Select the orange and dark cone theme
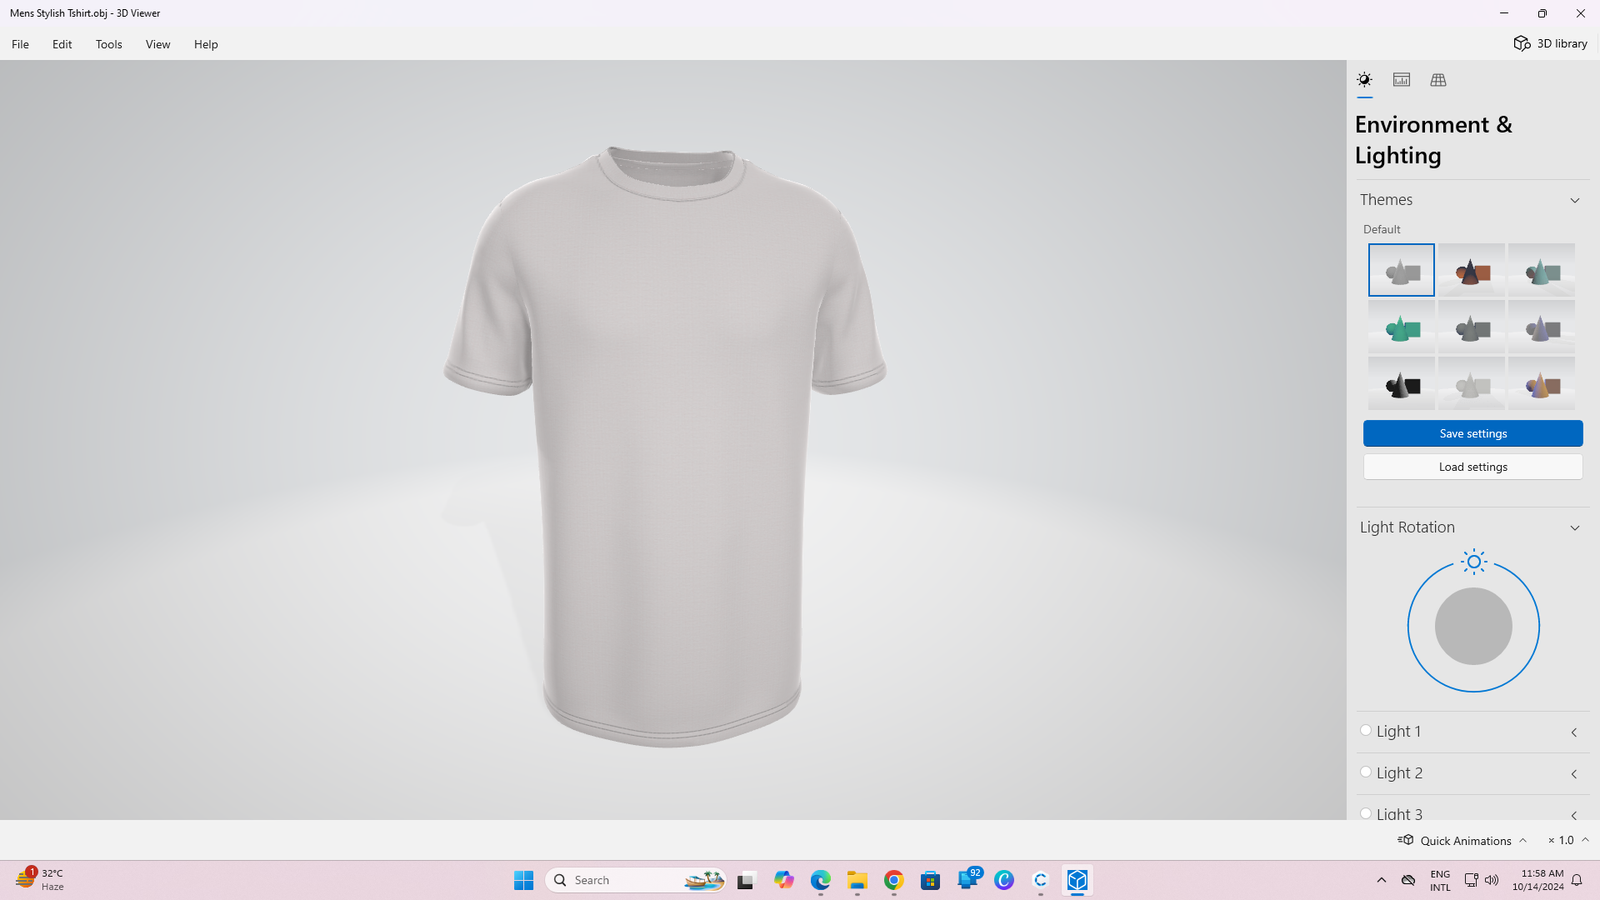Image resolution: width=1600 pixels, height=900 pixels. 1471,270
